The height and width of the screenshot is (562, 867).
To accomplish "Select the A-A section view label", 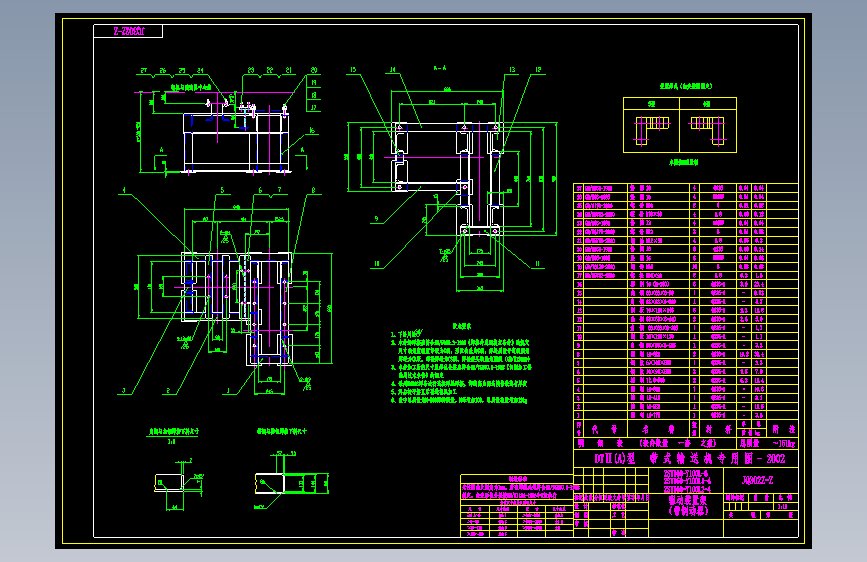I will pyautogui.click(x=440, y=68).
